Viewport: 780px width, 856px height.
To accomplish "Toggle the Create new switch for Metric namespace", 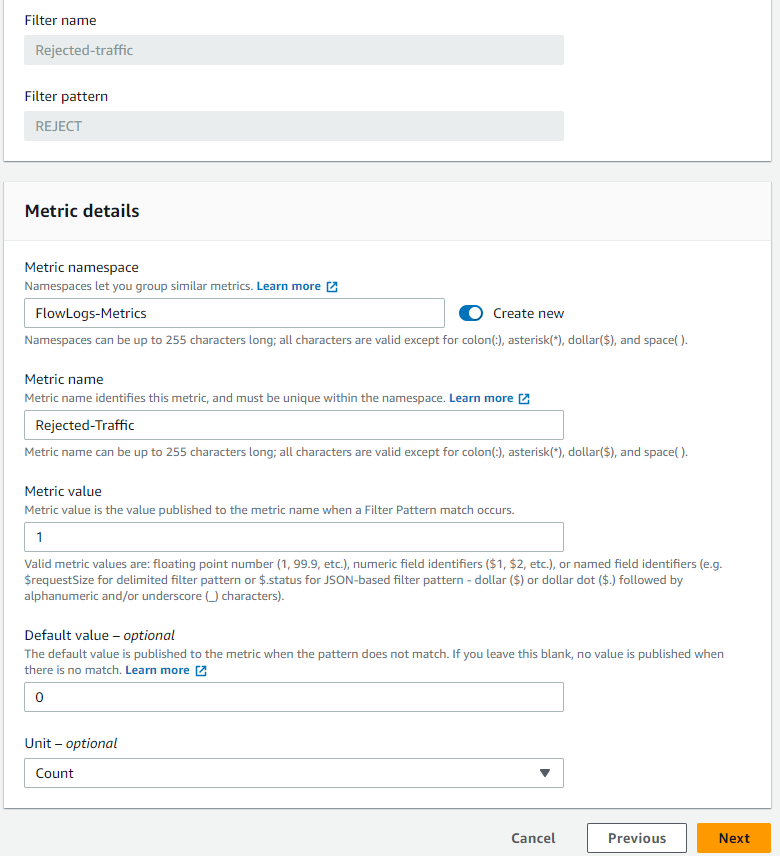I will pyautogui.click(x=470, y=312).
